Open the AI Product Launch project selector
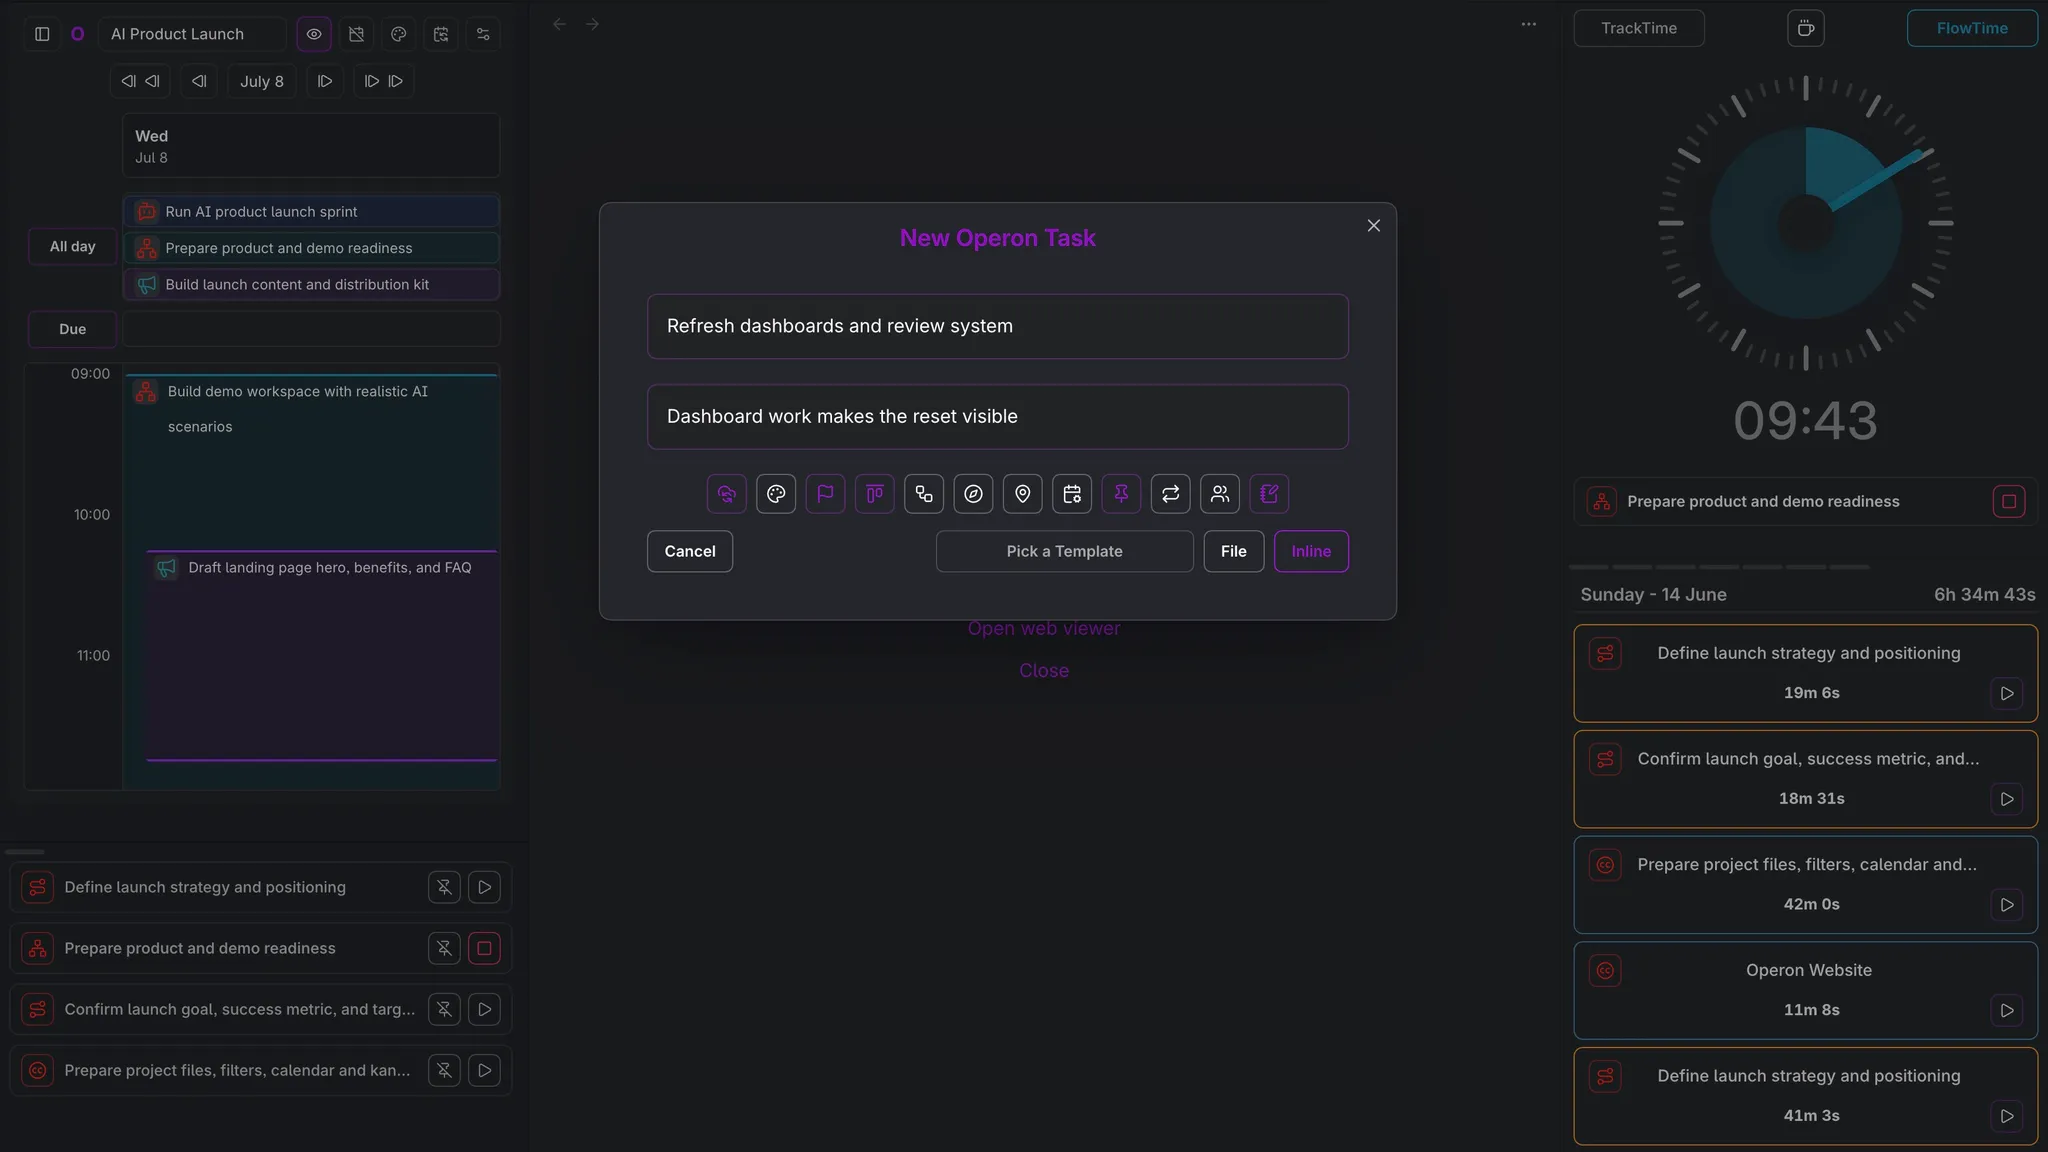The height and width of the screenshot is (1152, 2048). 192,34
